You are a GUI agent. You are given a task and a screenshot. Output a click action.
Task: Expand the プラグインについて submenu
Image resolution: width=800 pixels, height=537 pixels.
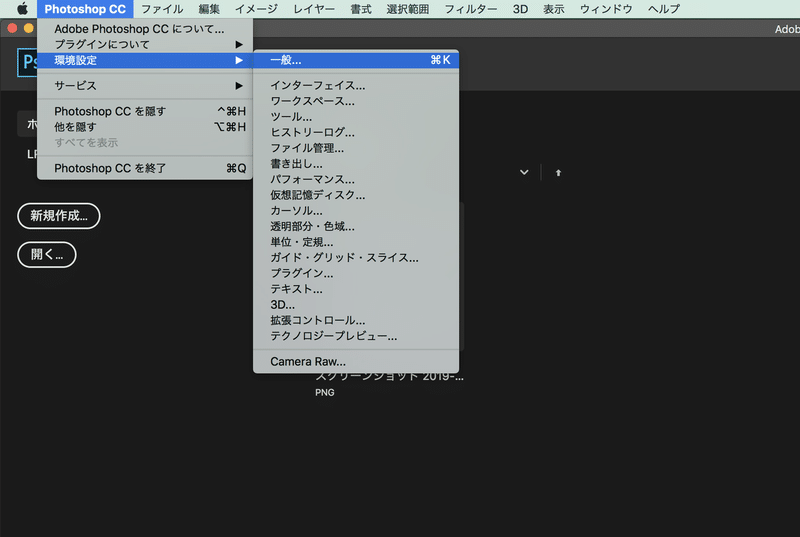tap(145, 44)
